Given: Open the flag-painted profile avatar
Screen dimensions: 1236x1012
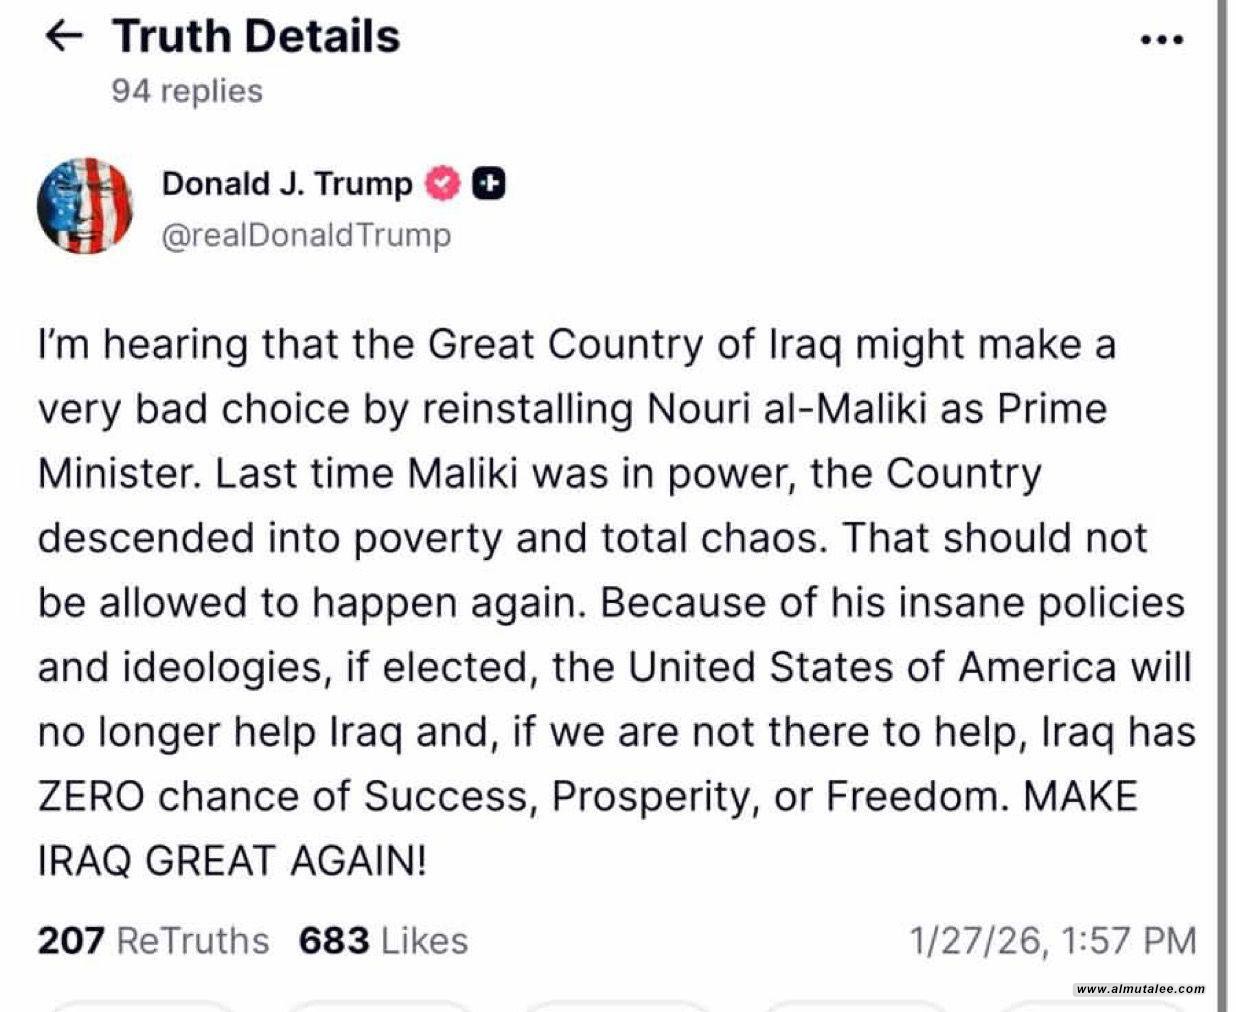Looking at the screenshot, I should (85, 205).
